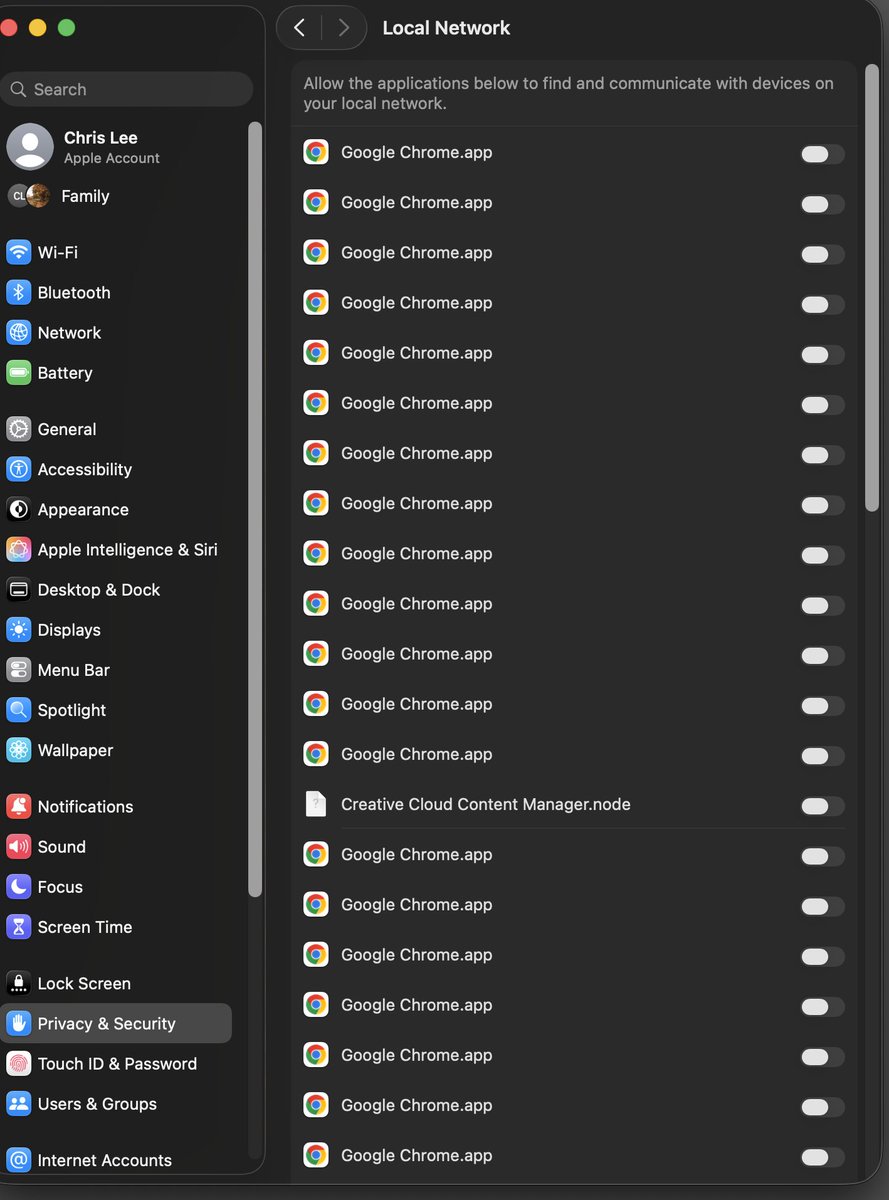Open Focus moon icon
This screenshot has width=889, height=1200.
[x=19, y=886]
